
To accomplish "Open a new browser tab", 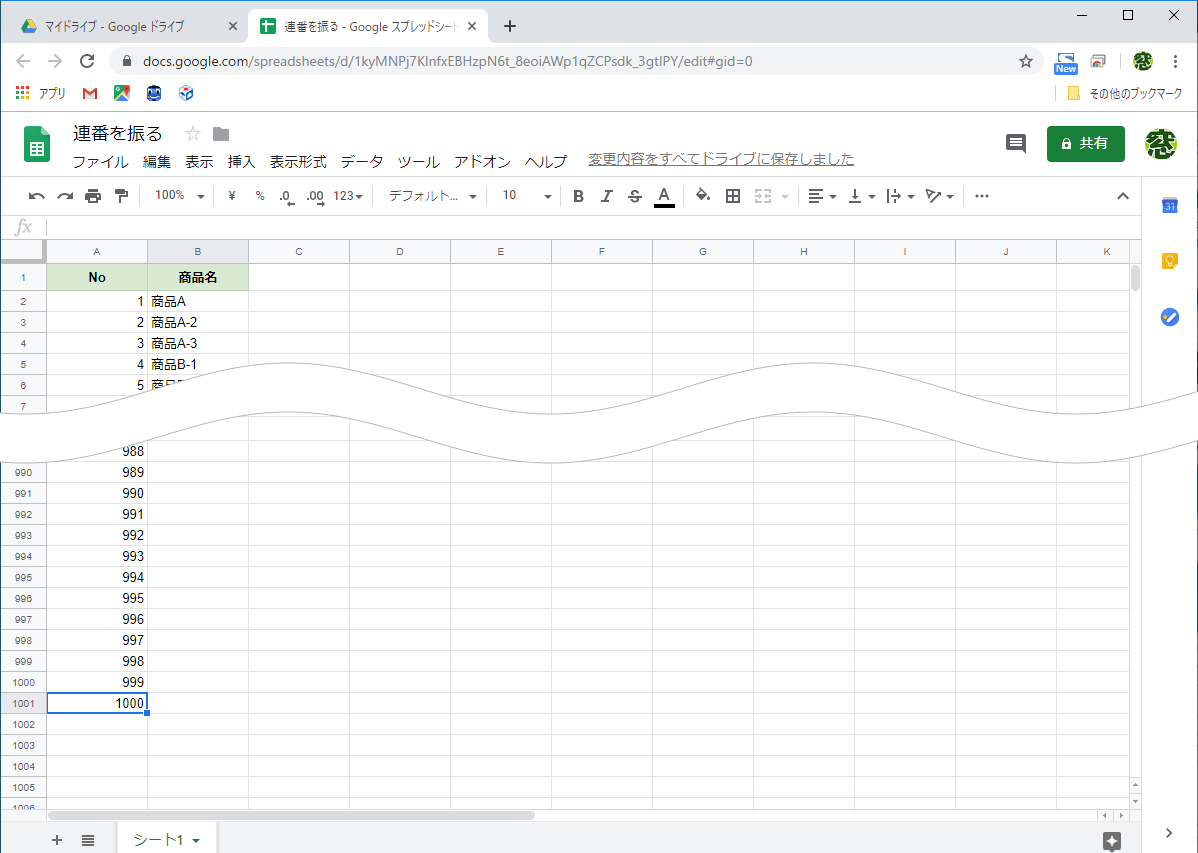I will [x=510, y=26].
